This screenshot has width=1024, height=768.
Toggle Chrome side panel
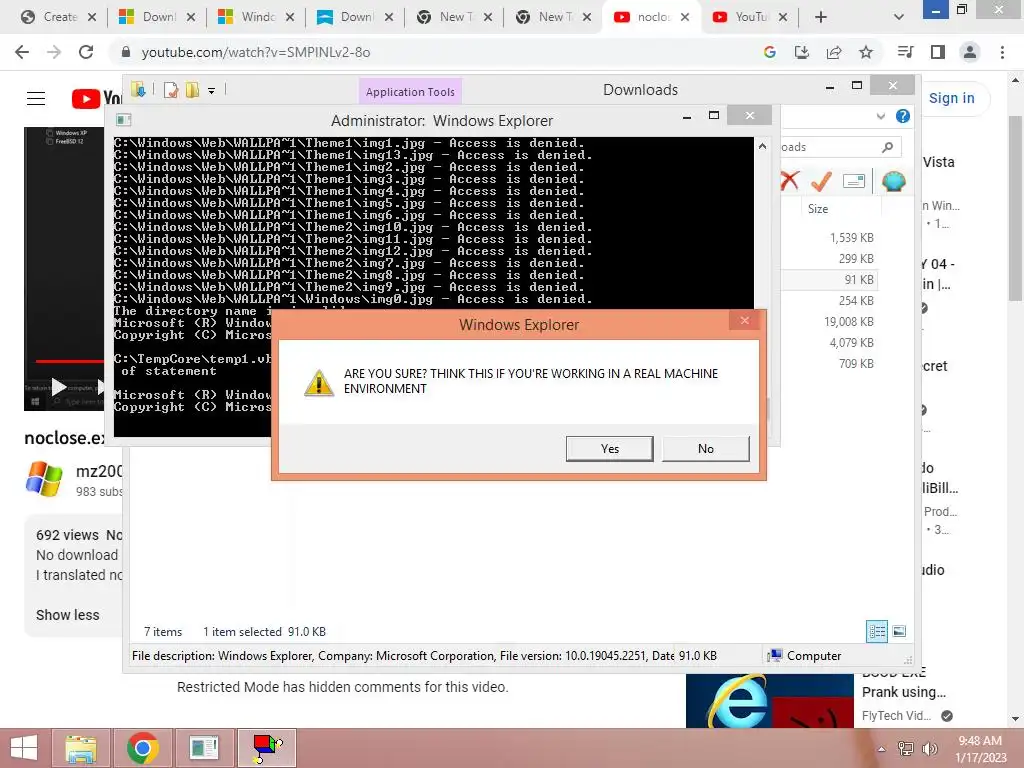(x=938, y=52)
